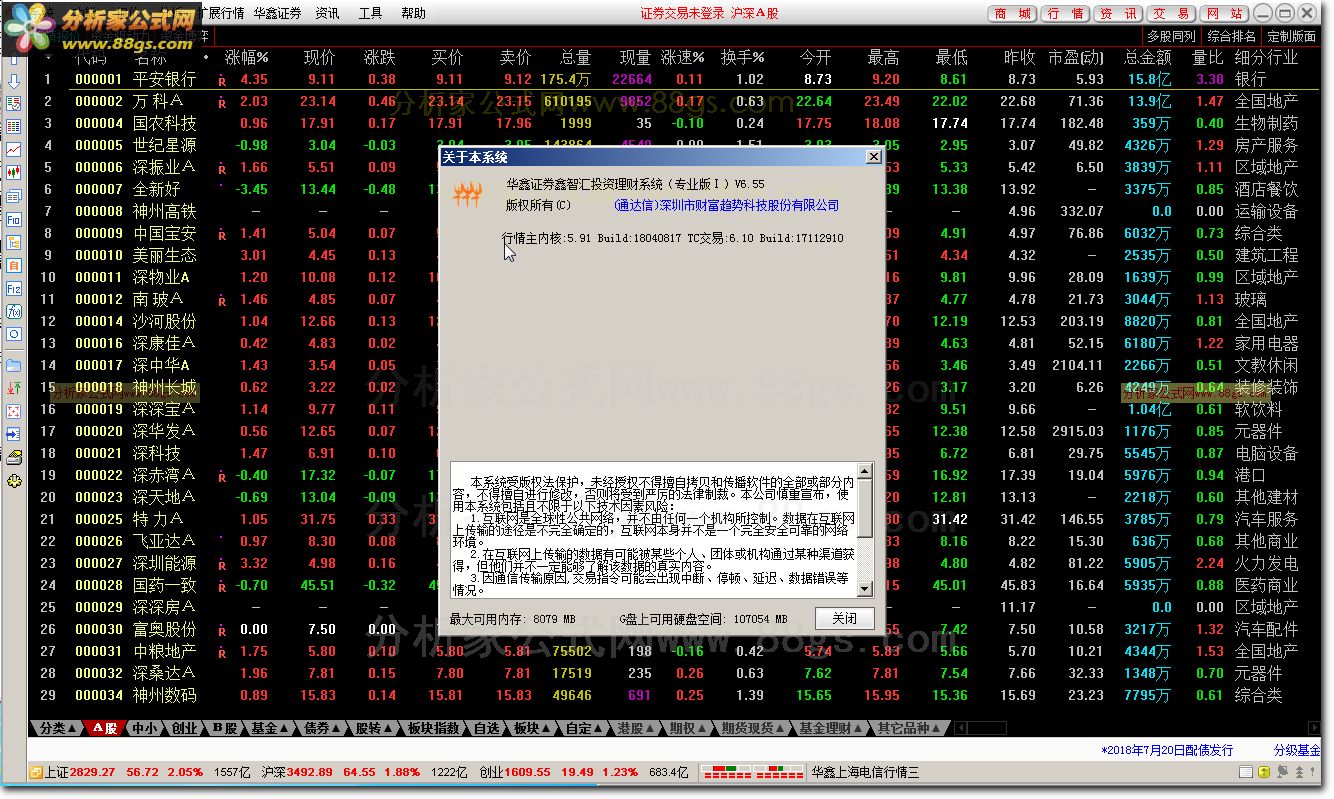Sort by the 总金额 column header

pyautogui.click(x=1147, y=58)
